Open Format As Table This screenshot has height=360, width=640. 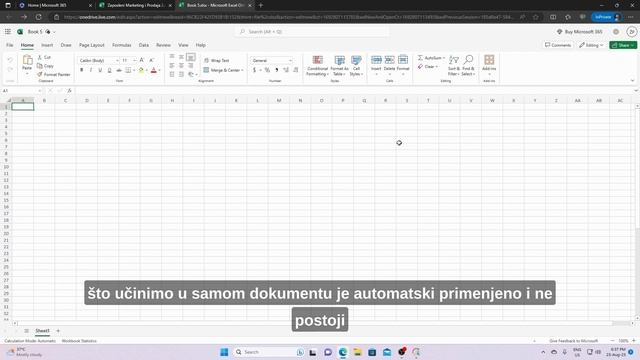point(340,65)
